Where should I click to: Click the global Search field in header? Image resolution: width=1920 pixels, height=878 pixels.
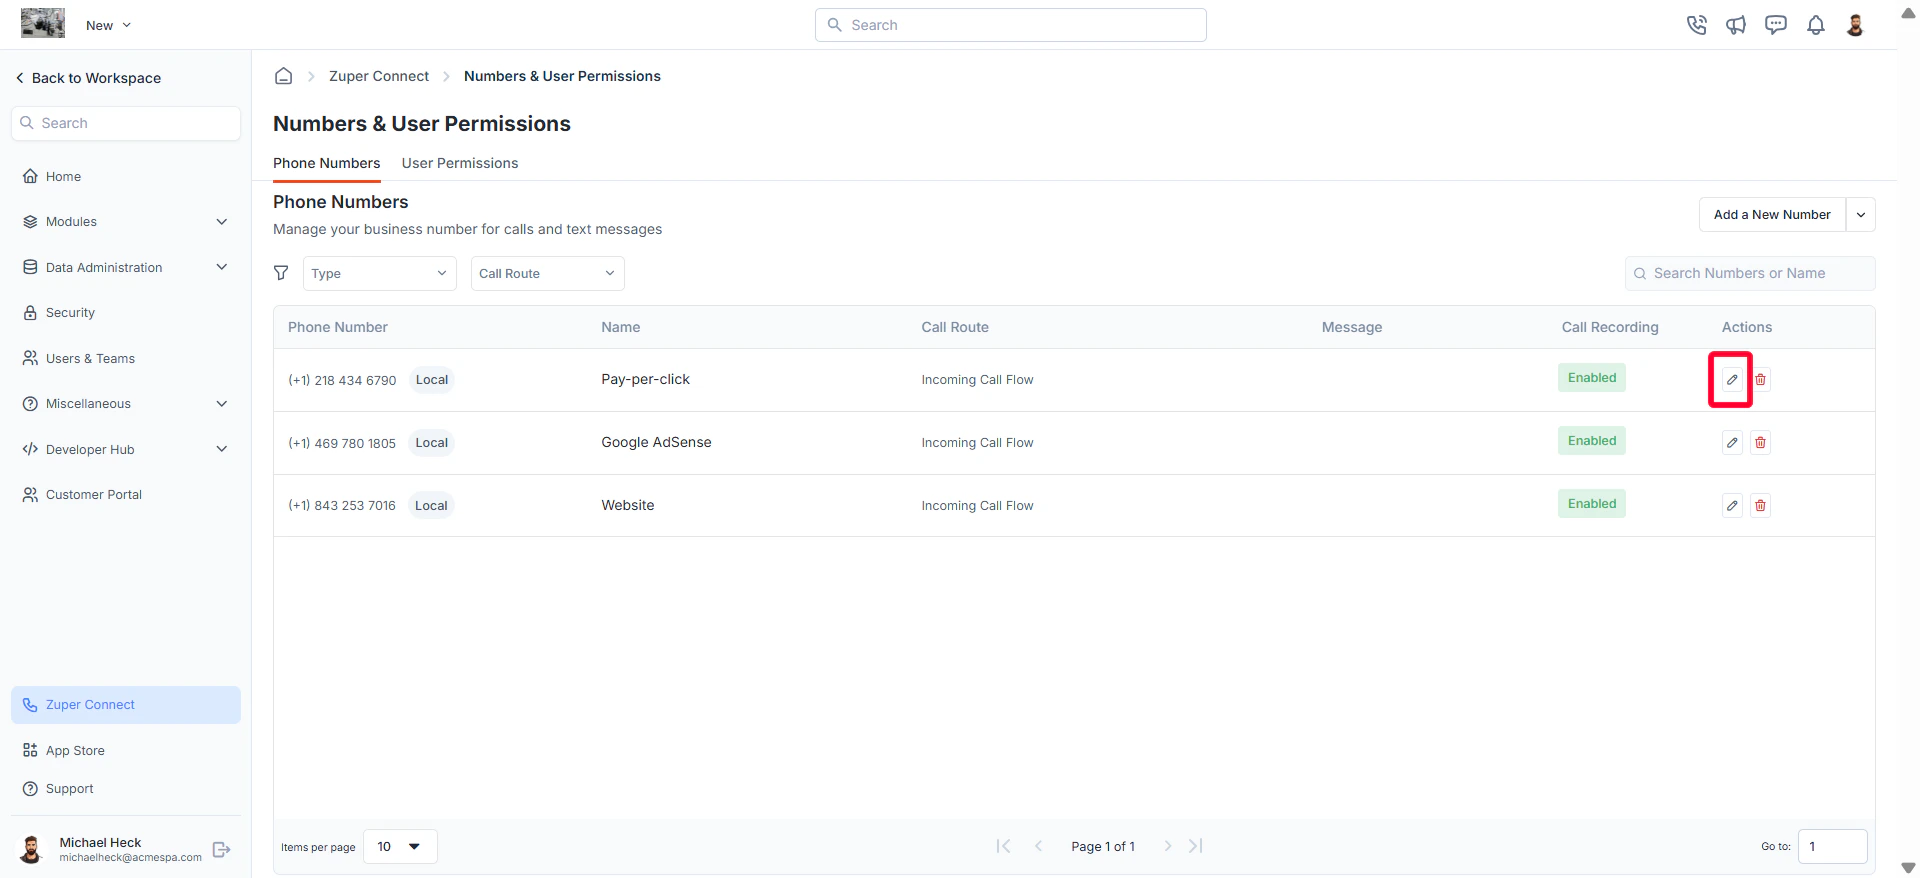click(1011, 25)
